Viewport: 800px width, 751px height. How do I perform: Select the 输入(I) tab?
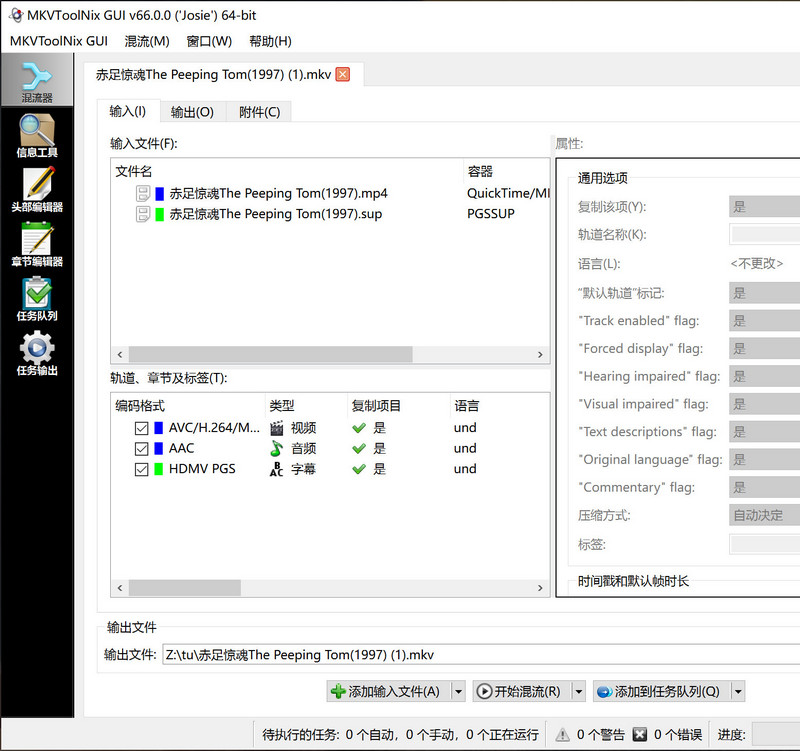pos(128,111)
